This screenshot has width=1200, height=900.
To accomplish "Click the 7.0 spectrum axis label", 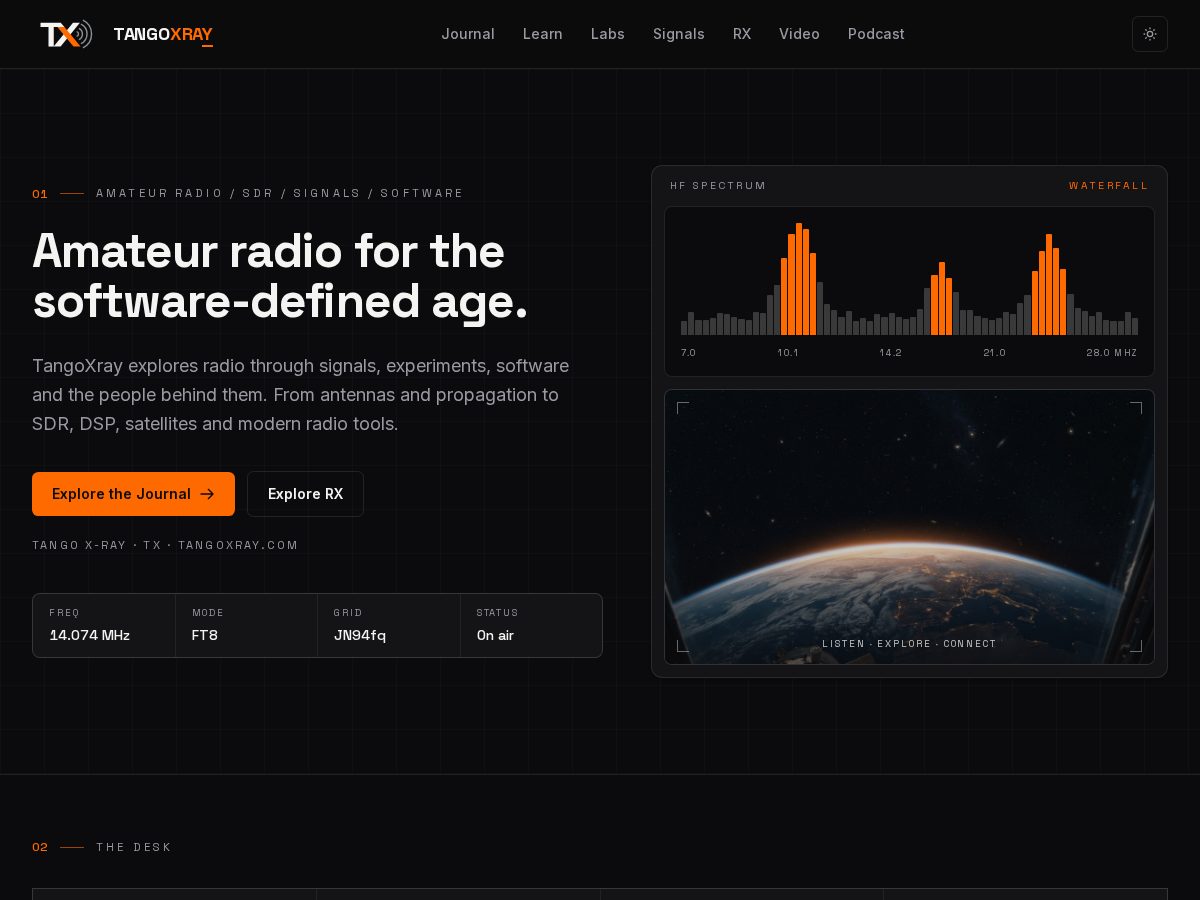I will coord(688,353).
